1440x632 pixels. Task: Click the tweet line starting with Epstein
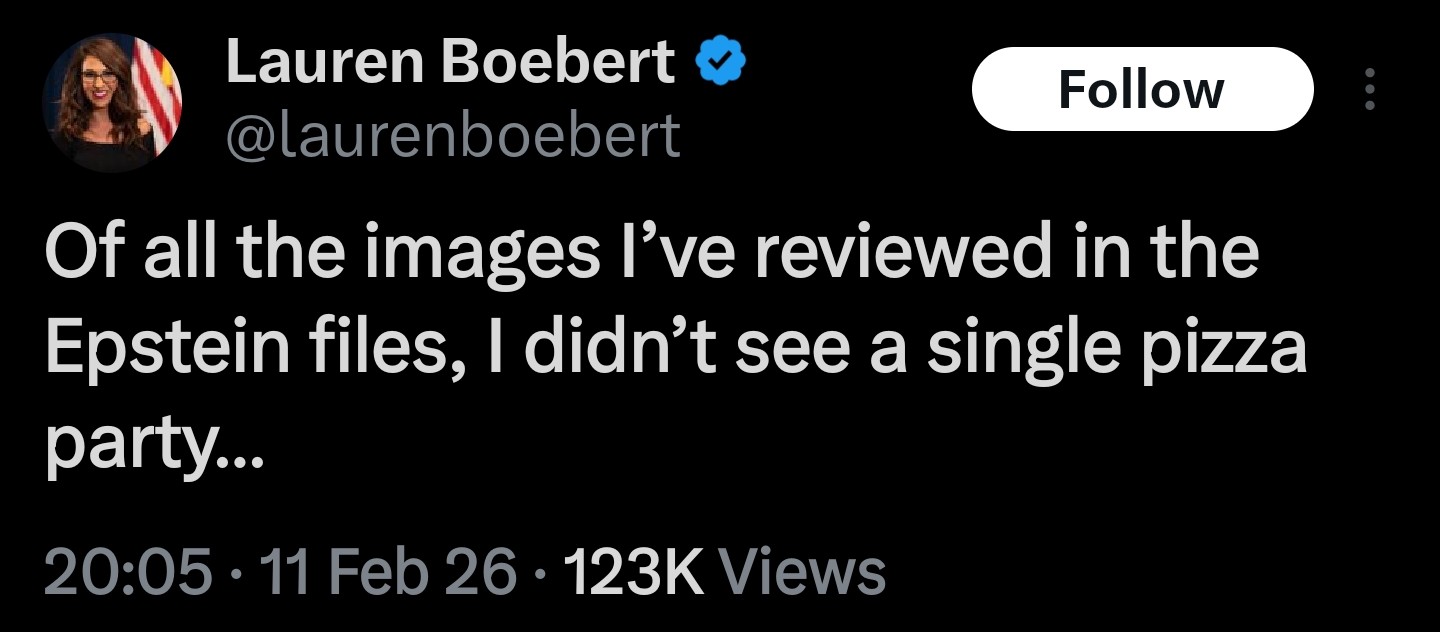(x=675, y=347)
